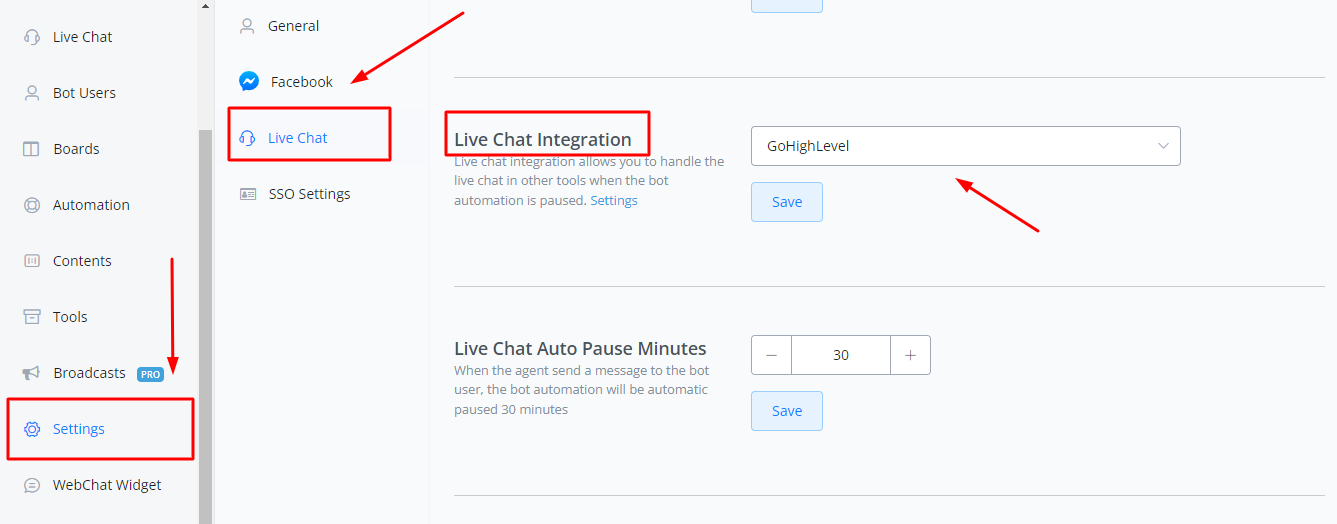1337x524 pixels.
Task: Click the Tools archive box icon
Action: pos(32,317)
